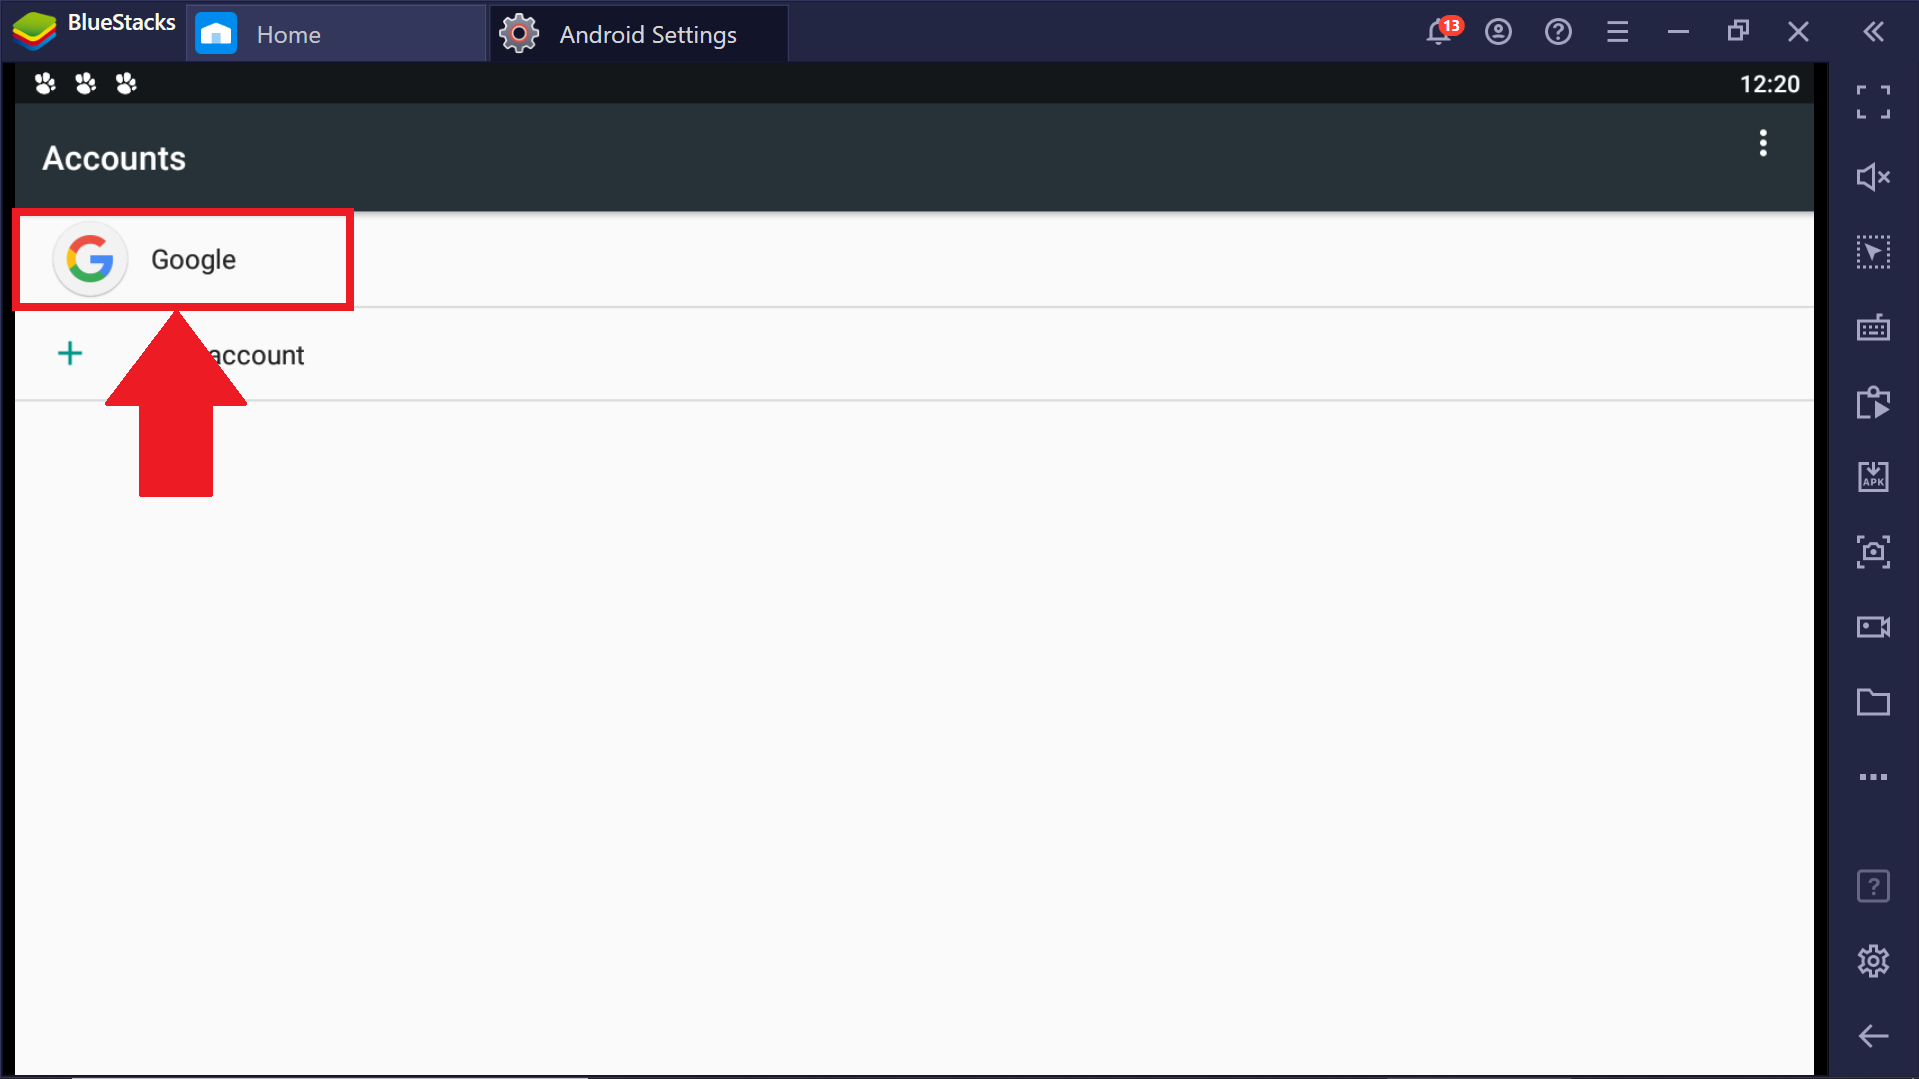Image resolution: width=1919 pixels, height=1079 pixels.
Task: Open the media folder icon
Action: [1873, 702]
